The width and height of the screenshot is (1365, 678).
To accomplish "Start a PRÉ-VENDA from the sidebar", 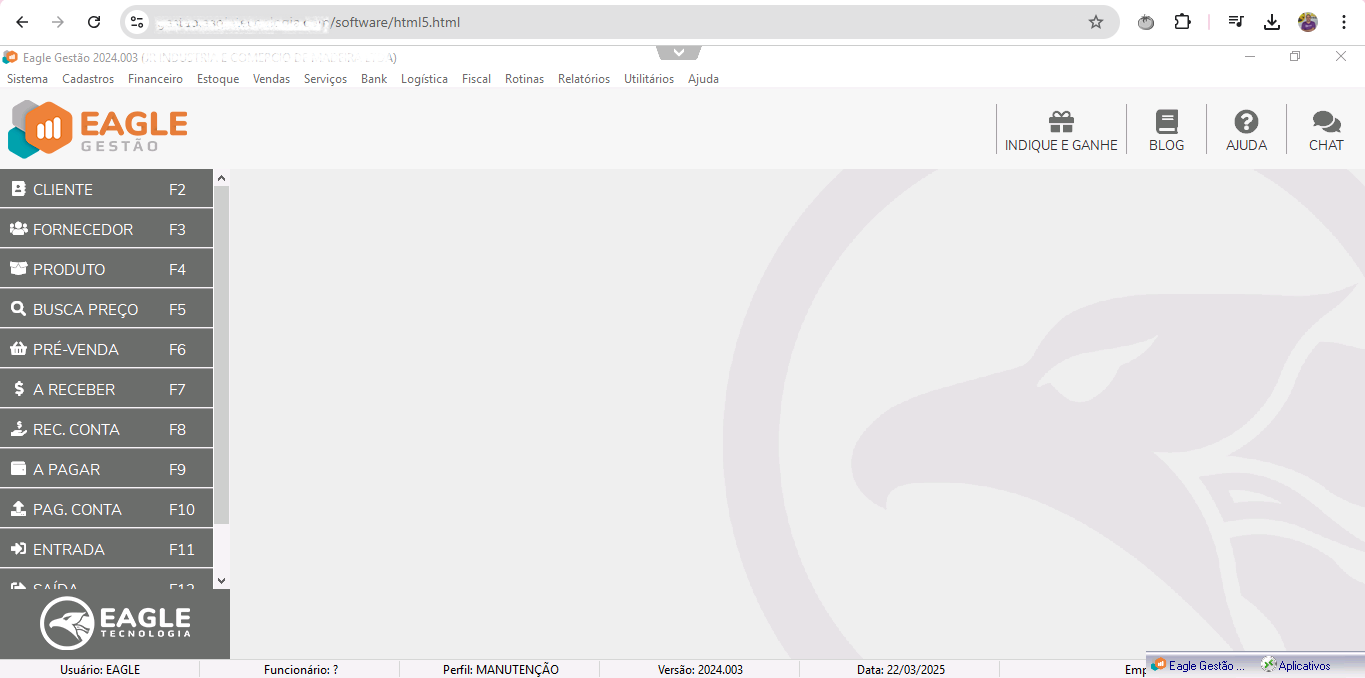I will coord(106,349).
